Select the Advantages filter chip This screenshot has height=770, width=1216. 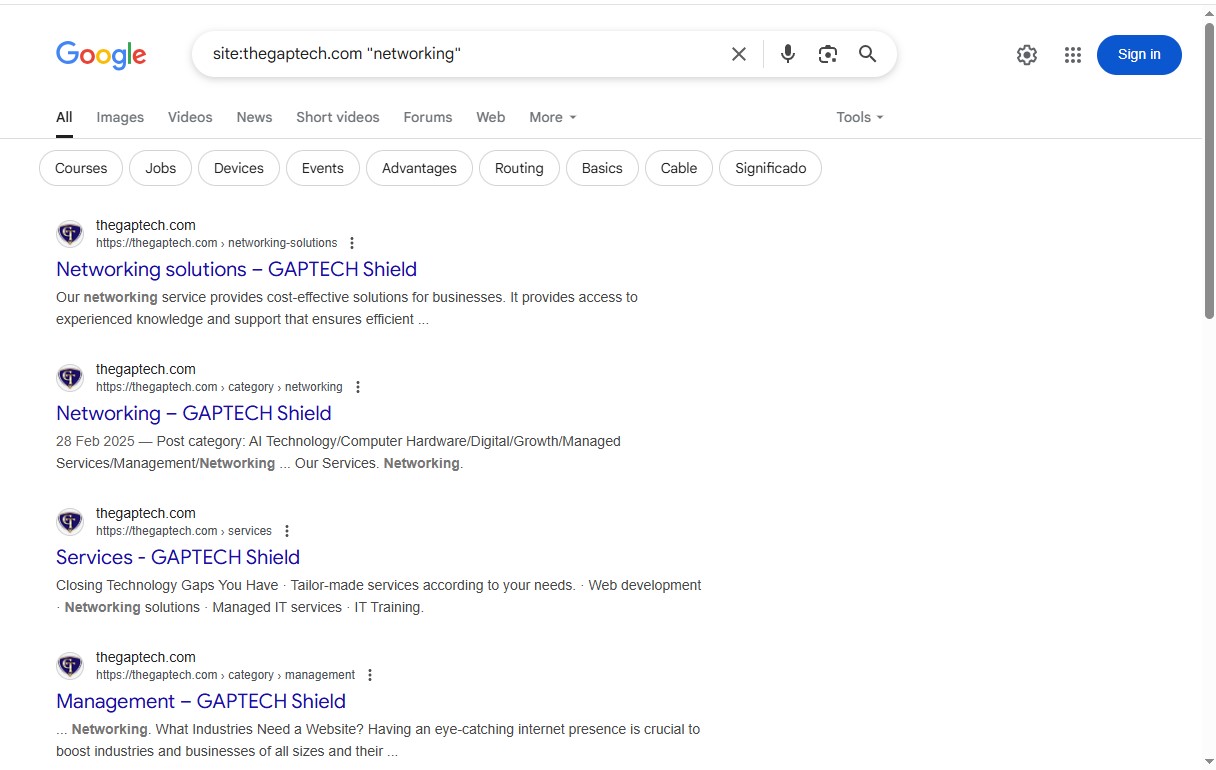pos(419,168)
